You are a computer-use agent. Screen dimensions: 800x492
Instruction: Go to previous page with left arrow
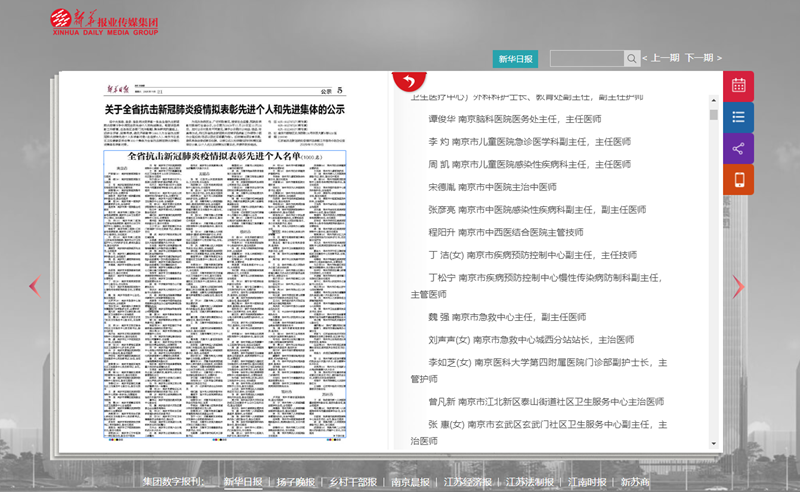click(x=35, y=286)
